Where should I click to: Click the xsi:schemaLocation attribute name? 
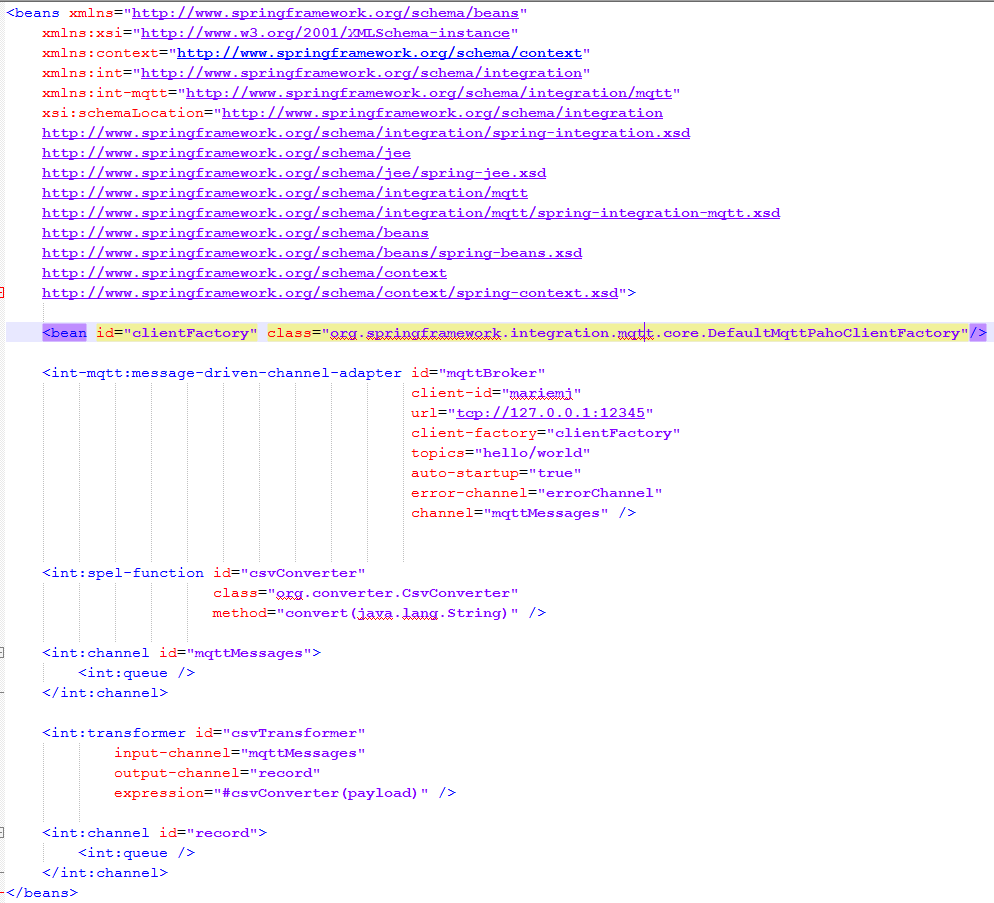[123, 113]
